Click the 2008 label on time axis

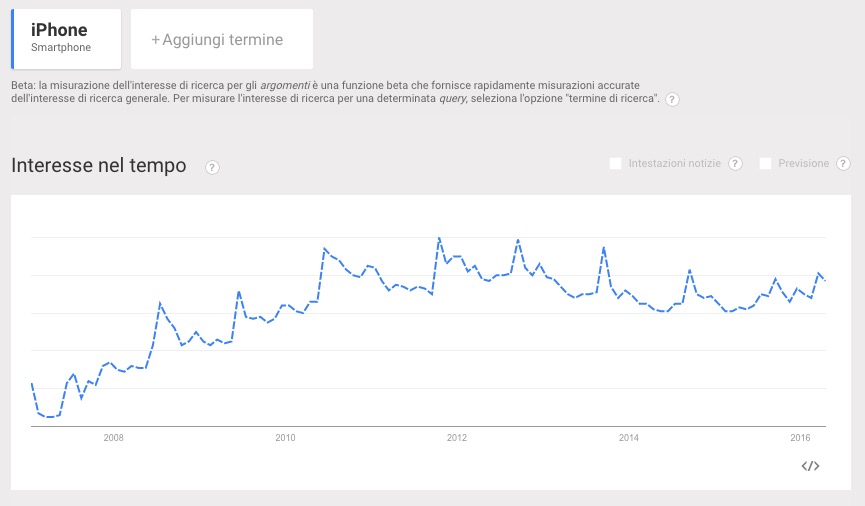pyautogui.click(x=113, y=437)
